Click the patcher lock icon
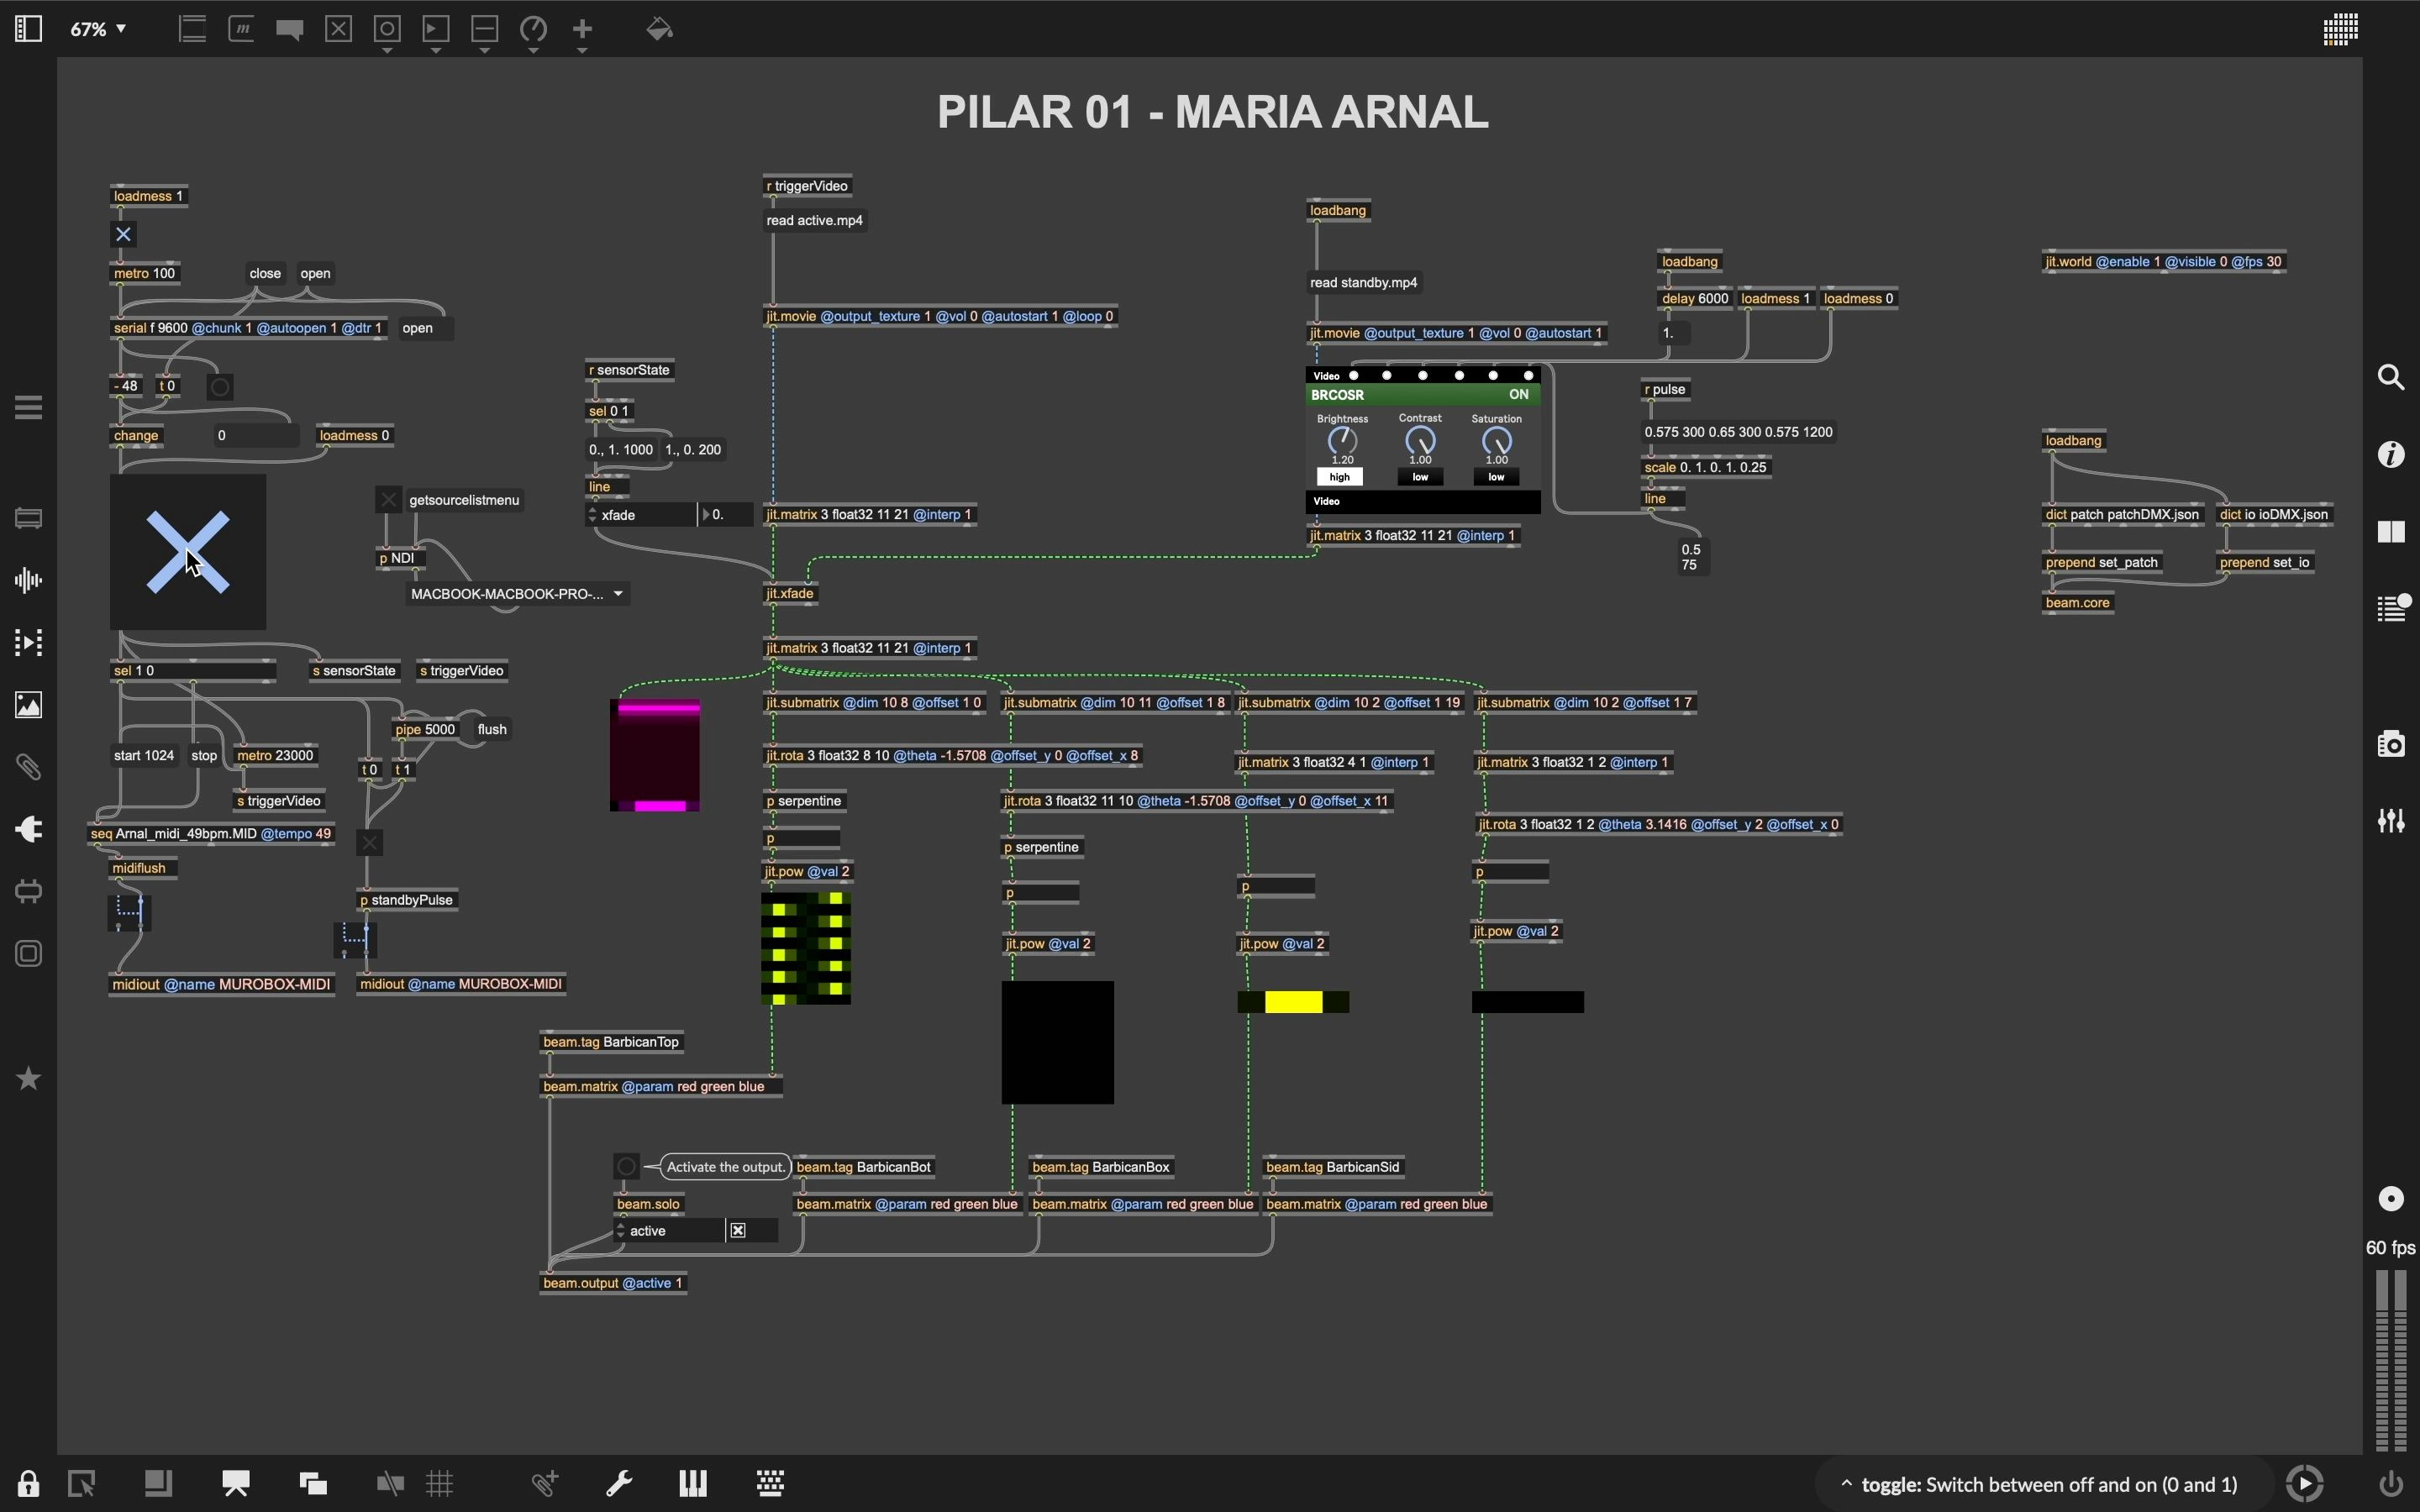This screenshot has width=2420, height=1512. (28, 1483)
